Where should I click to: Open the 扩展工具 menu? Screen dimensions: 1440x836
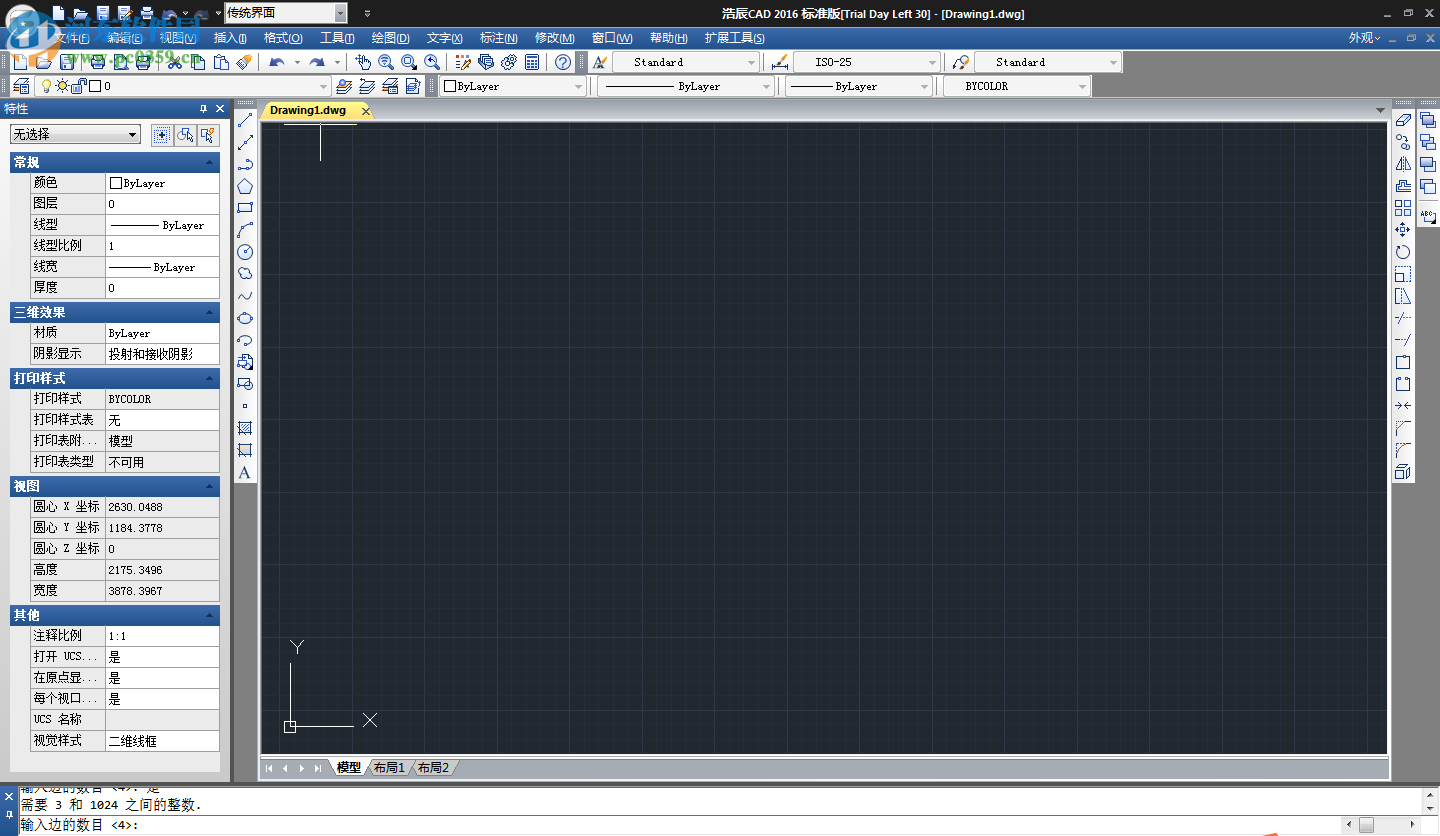click(734, 38)
